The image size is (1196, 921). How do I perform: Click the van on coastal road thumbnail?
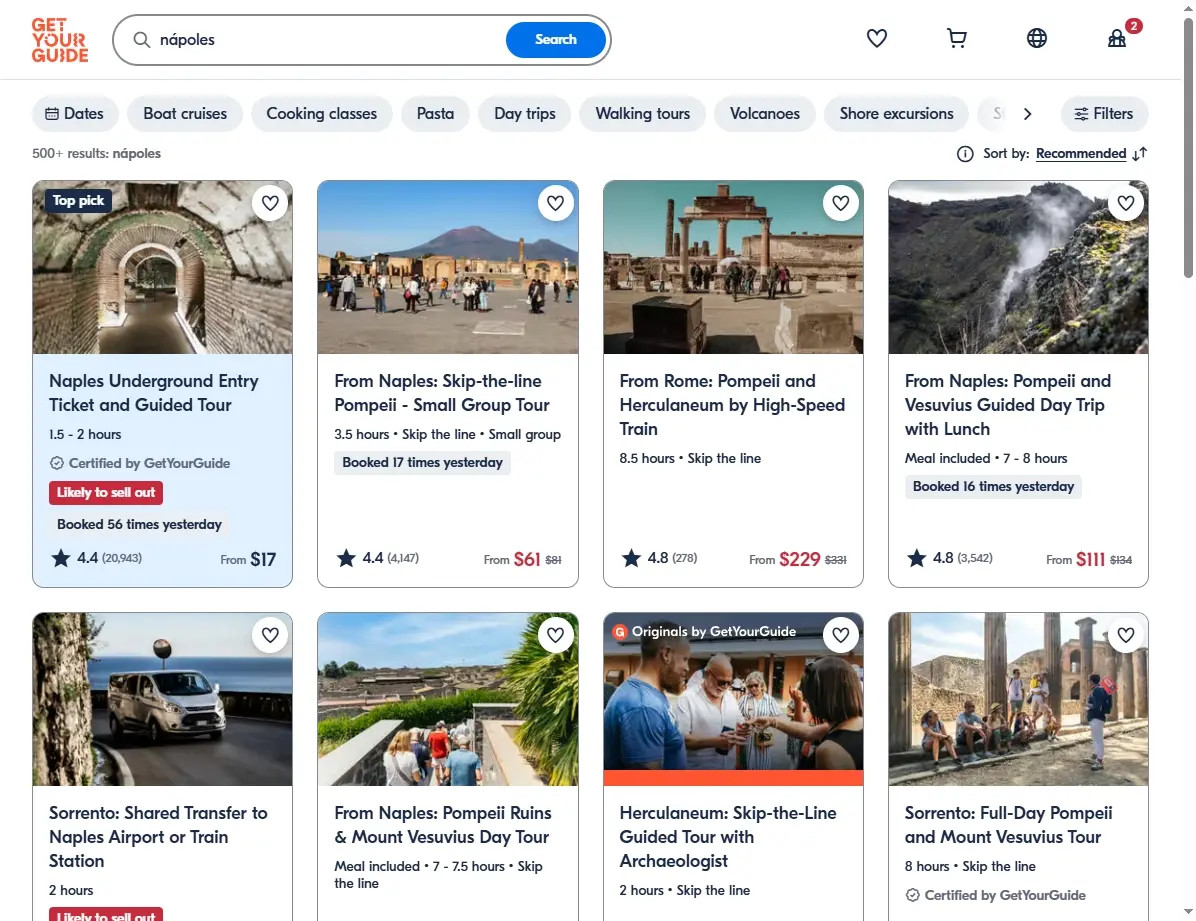tap(162, 699)
